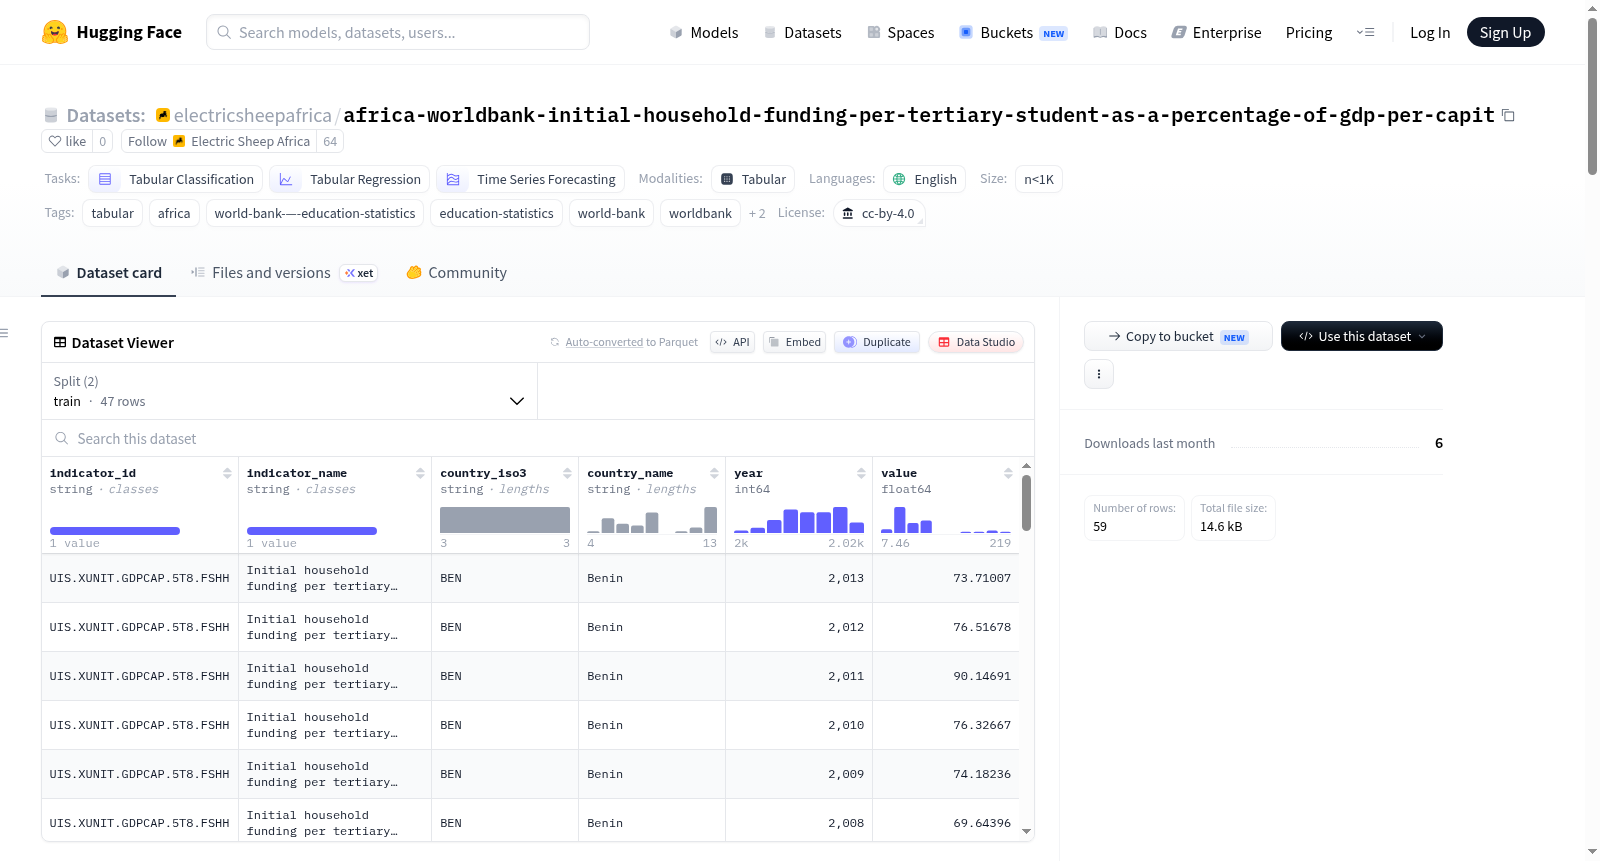Image resolution: width=1600 pixels, height=861 pixels.
Task: Click the page vertical scrollbar
Action: (x=1592, y=95)
